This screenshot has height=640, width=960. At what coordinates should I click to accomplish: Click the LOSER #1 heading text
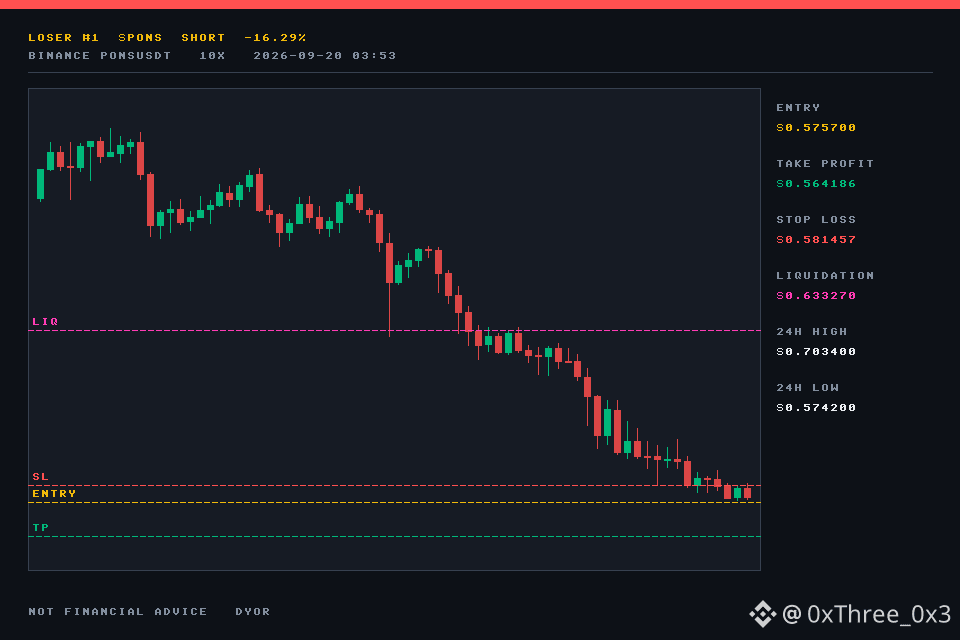tap(64, 37)
